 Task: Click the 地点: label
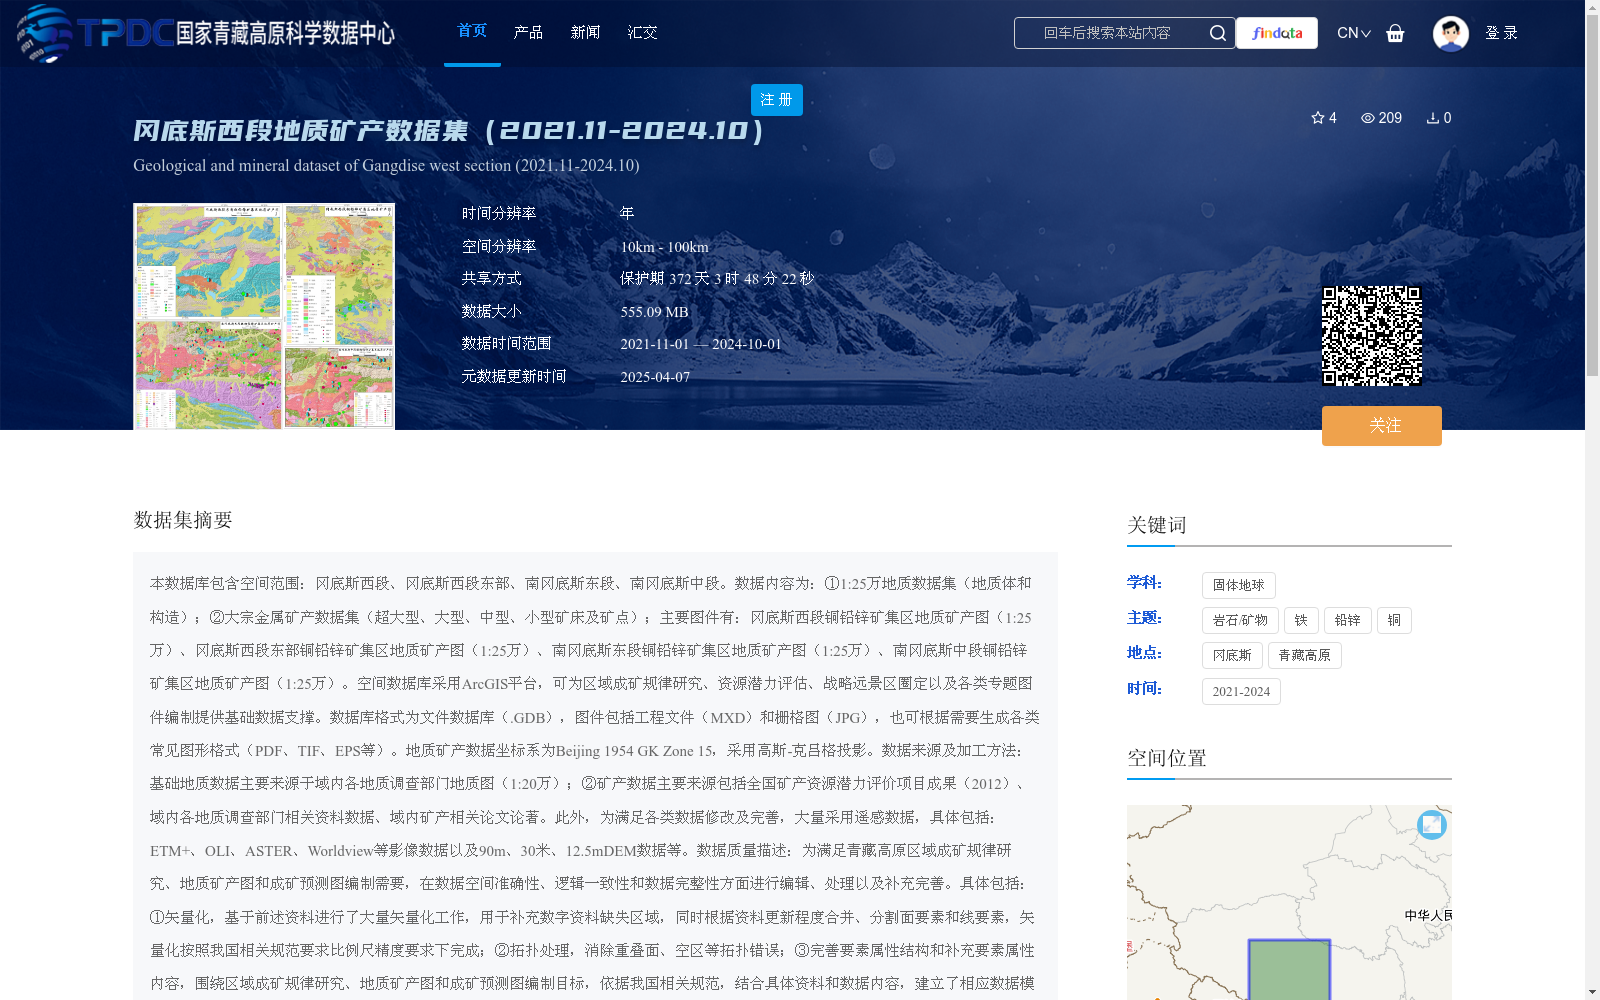(1145, 653)
